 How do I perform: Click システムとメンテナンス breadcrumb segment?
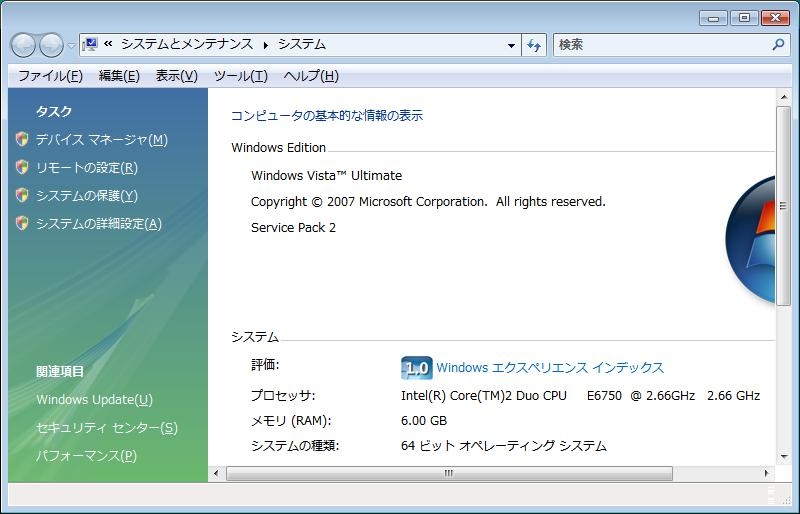(187, 44)
